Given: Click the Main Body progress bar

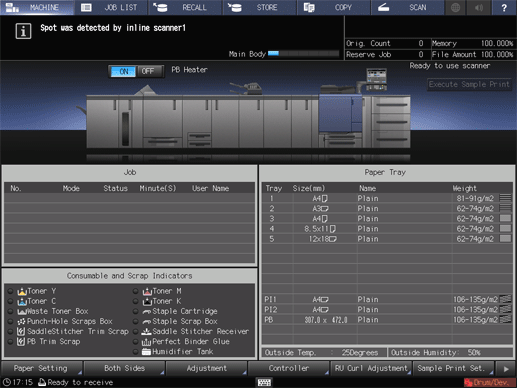Looking at the screenshot, I should [303, 54].
